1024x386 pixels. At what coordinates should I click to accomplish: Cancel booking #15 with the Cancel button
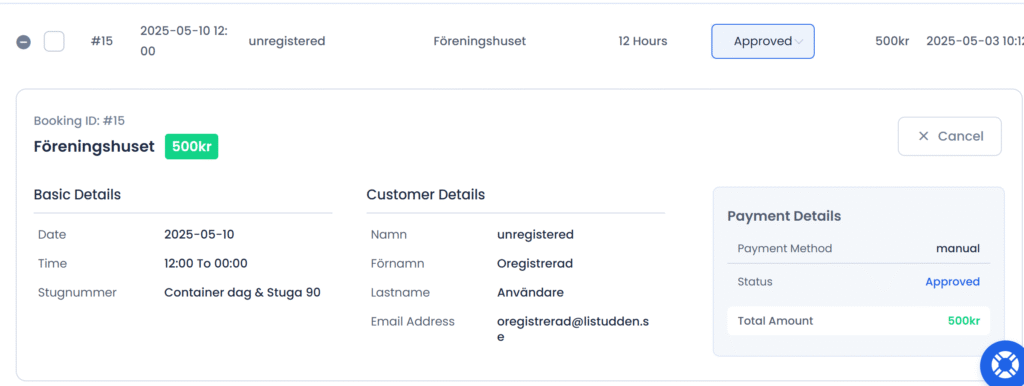(950, 137)
